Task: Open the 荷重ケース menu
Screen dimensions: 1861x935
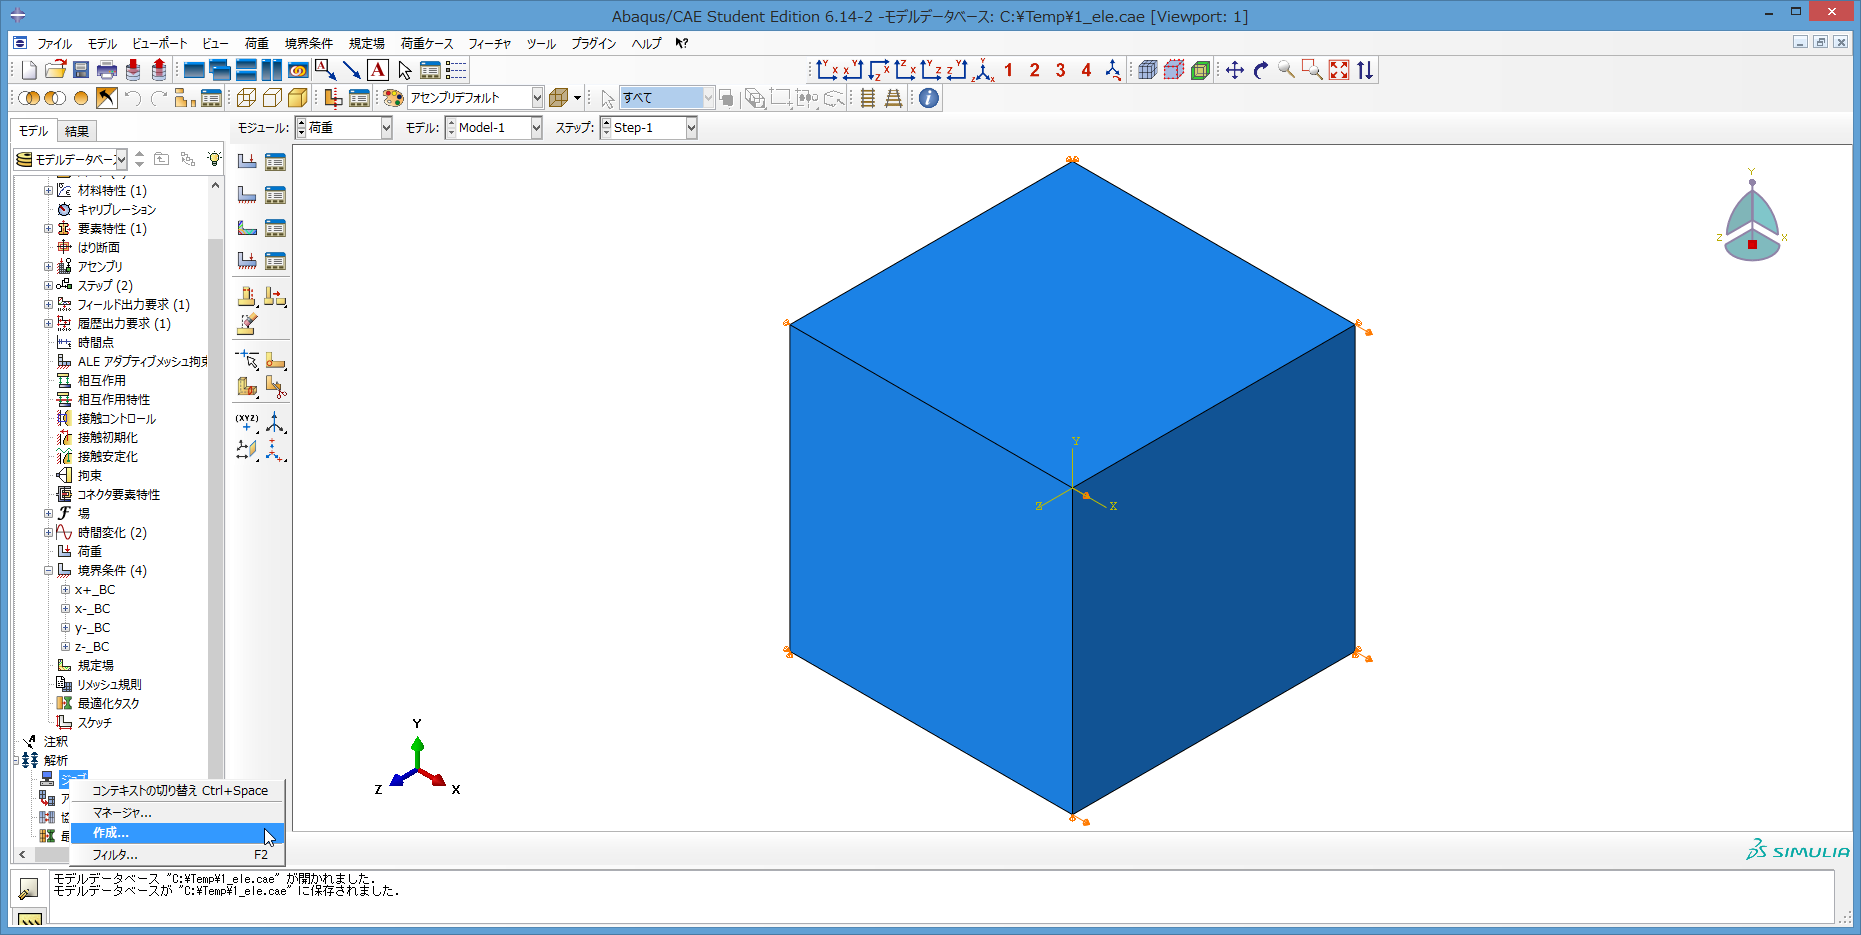Action: coord(427,44)
